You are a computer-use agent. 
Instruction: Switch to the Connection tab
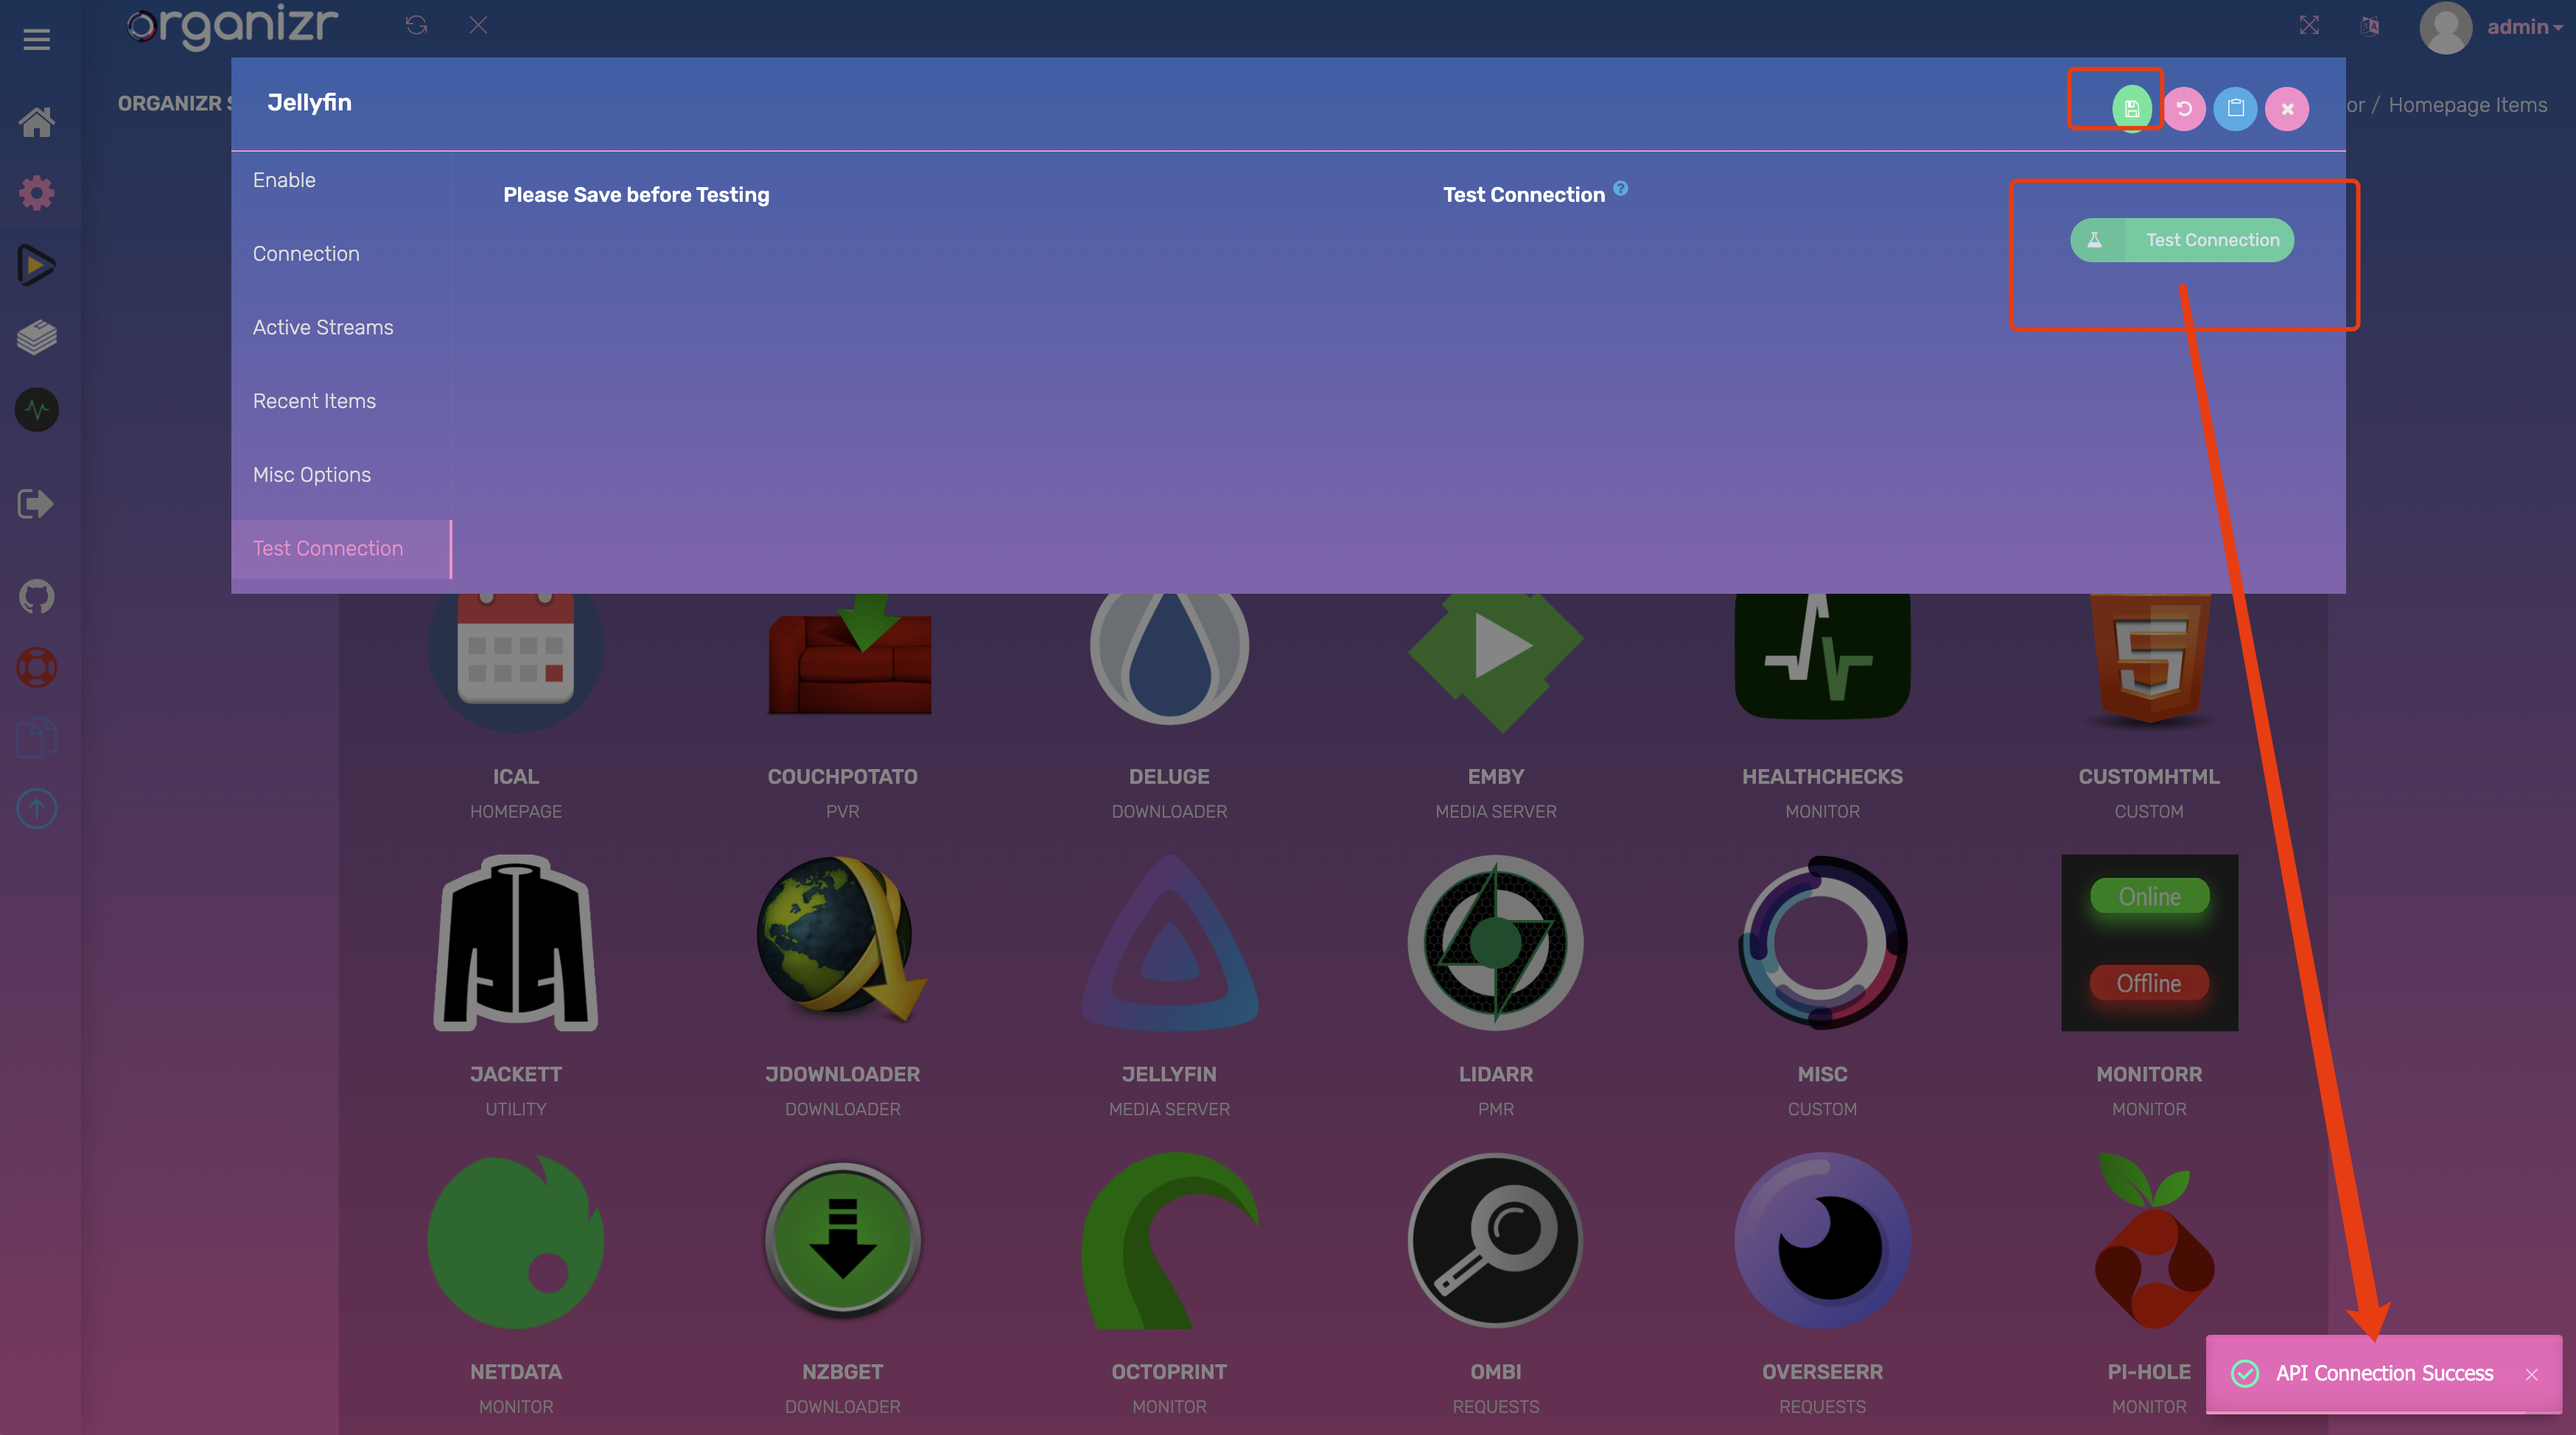tap(306, 253)
